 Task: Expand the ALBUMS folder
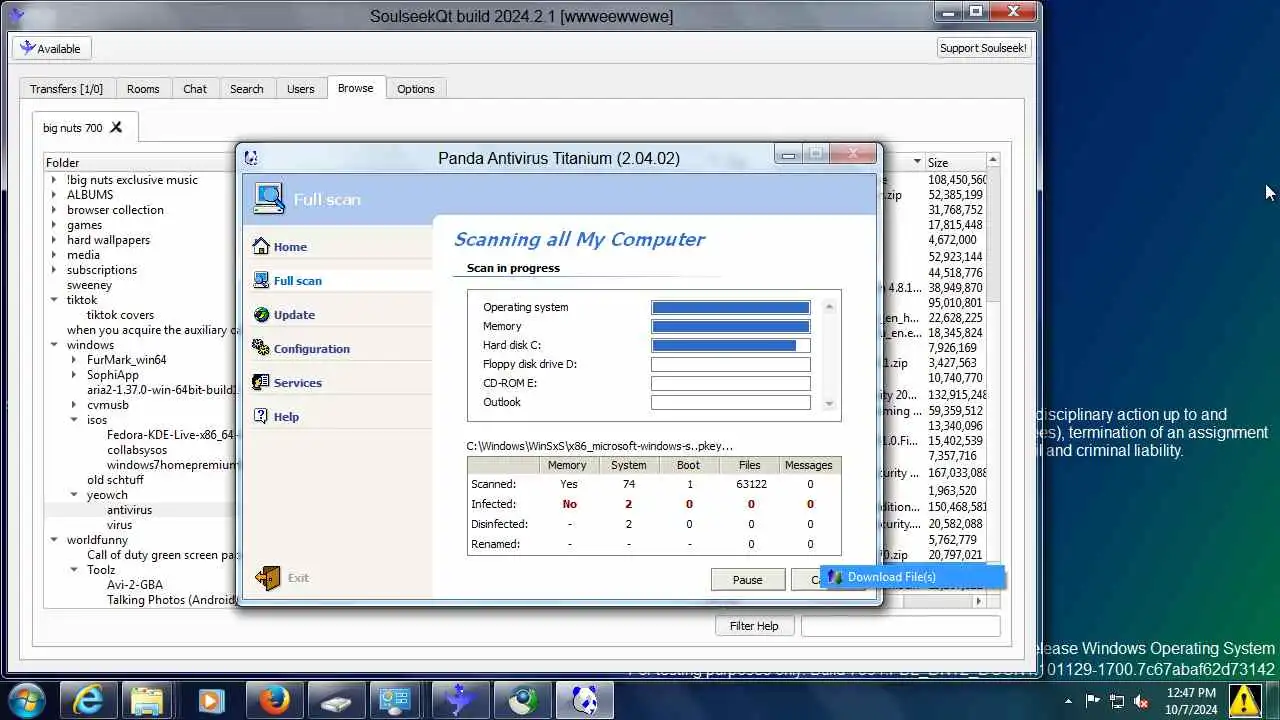54,195
